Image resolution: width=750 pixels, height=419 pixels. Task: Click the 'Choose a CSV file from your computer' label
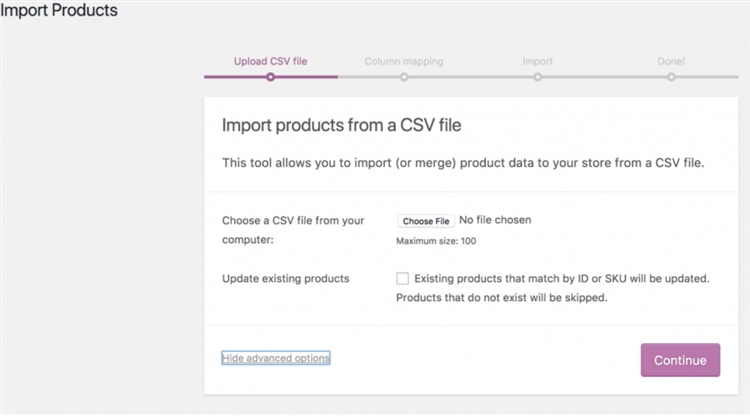point(293,229)
